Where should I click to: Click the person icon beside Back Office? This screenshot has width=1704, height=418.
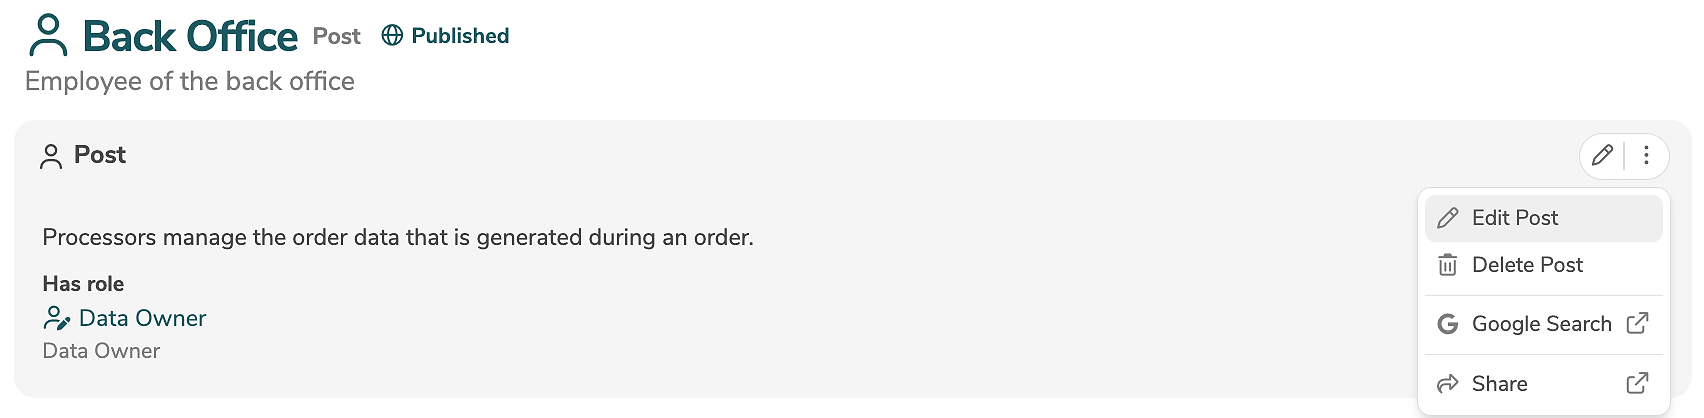click(48, 36)
